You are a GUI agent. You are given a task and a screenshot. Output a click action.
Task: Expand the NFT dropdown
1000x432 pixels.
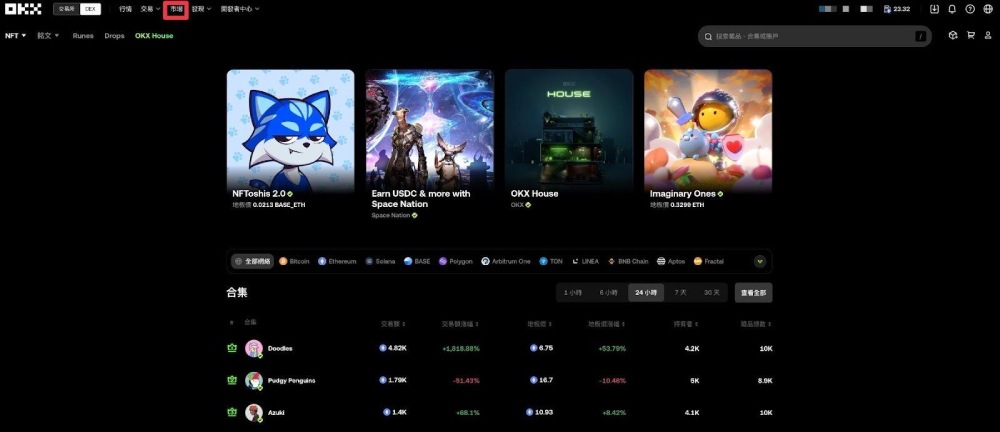(16, 36)
